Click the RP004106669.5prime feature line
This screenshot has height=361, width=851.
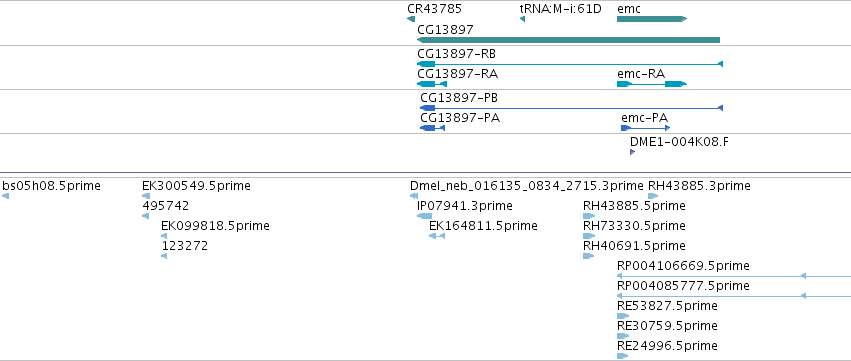(x=734, y=276)
